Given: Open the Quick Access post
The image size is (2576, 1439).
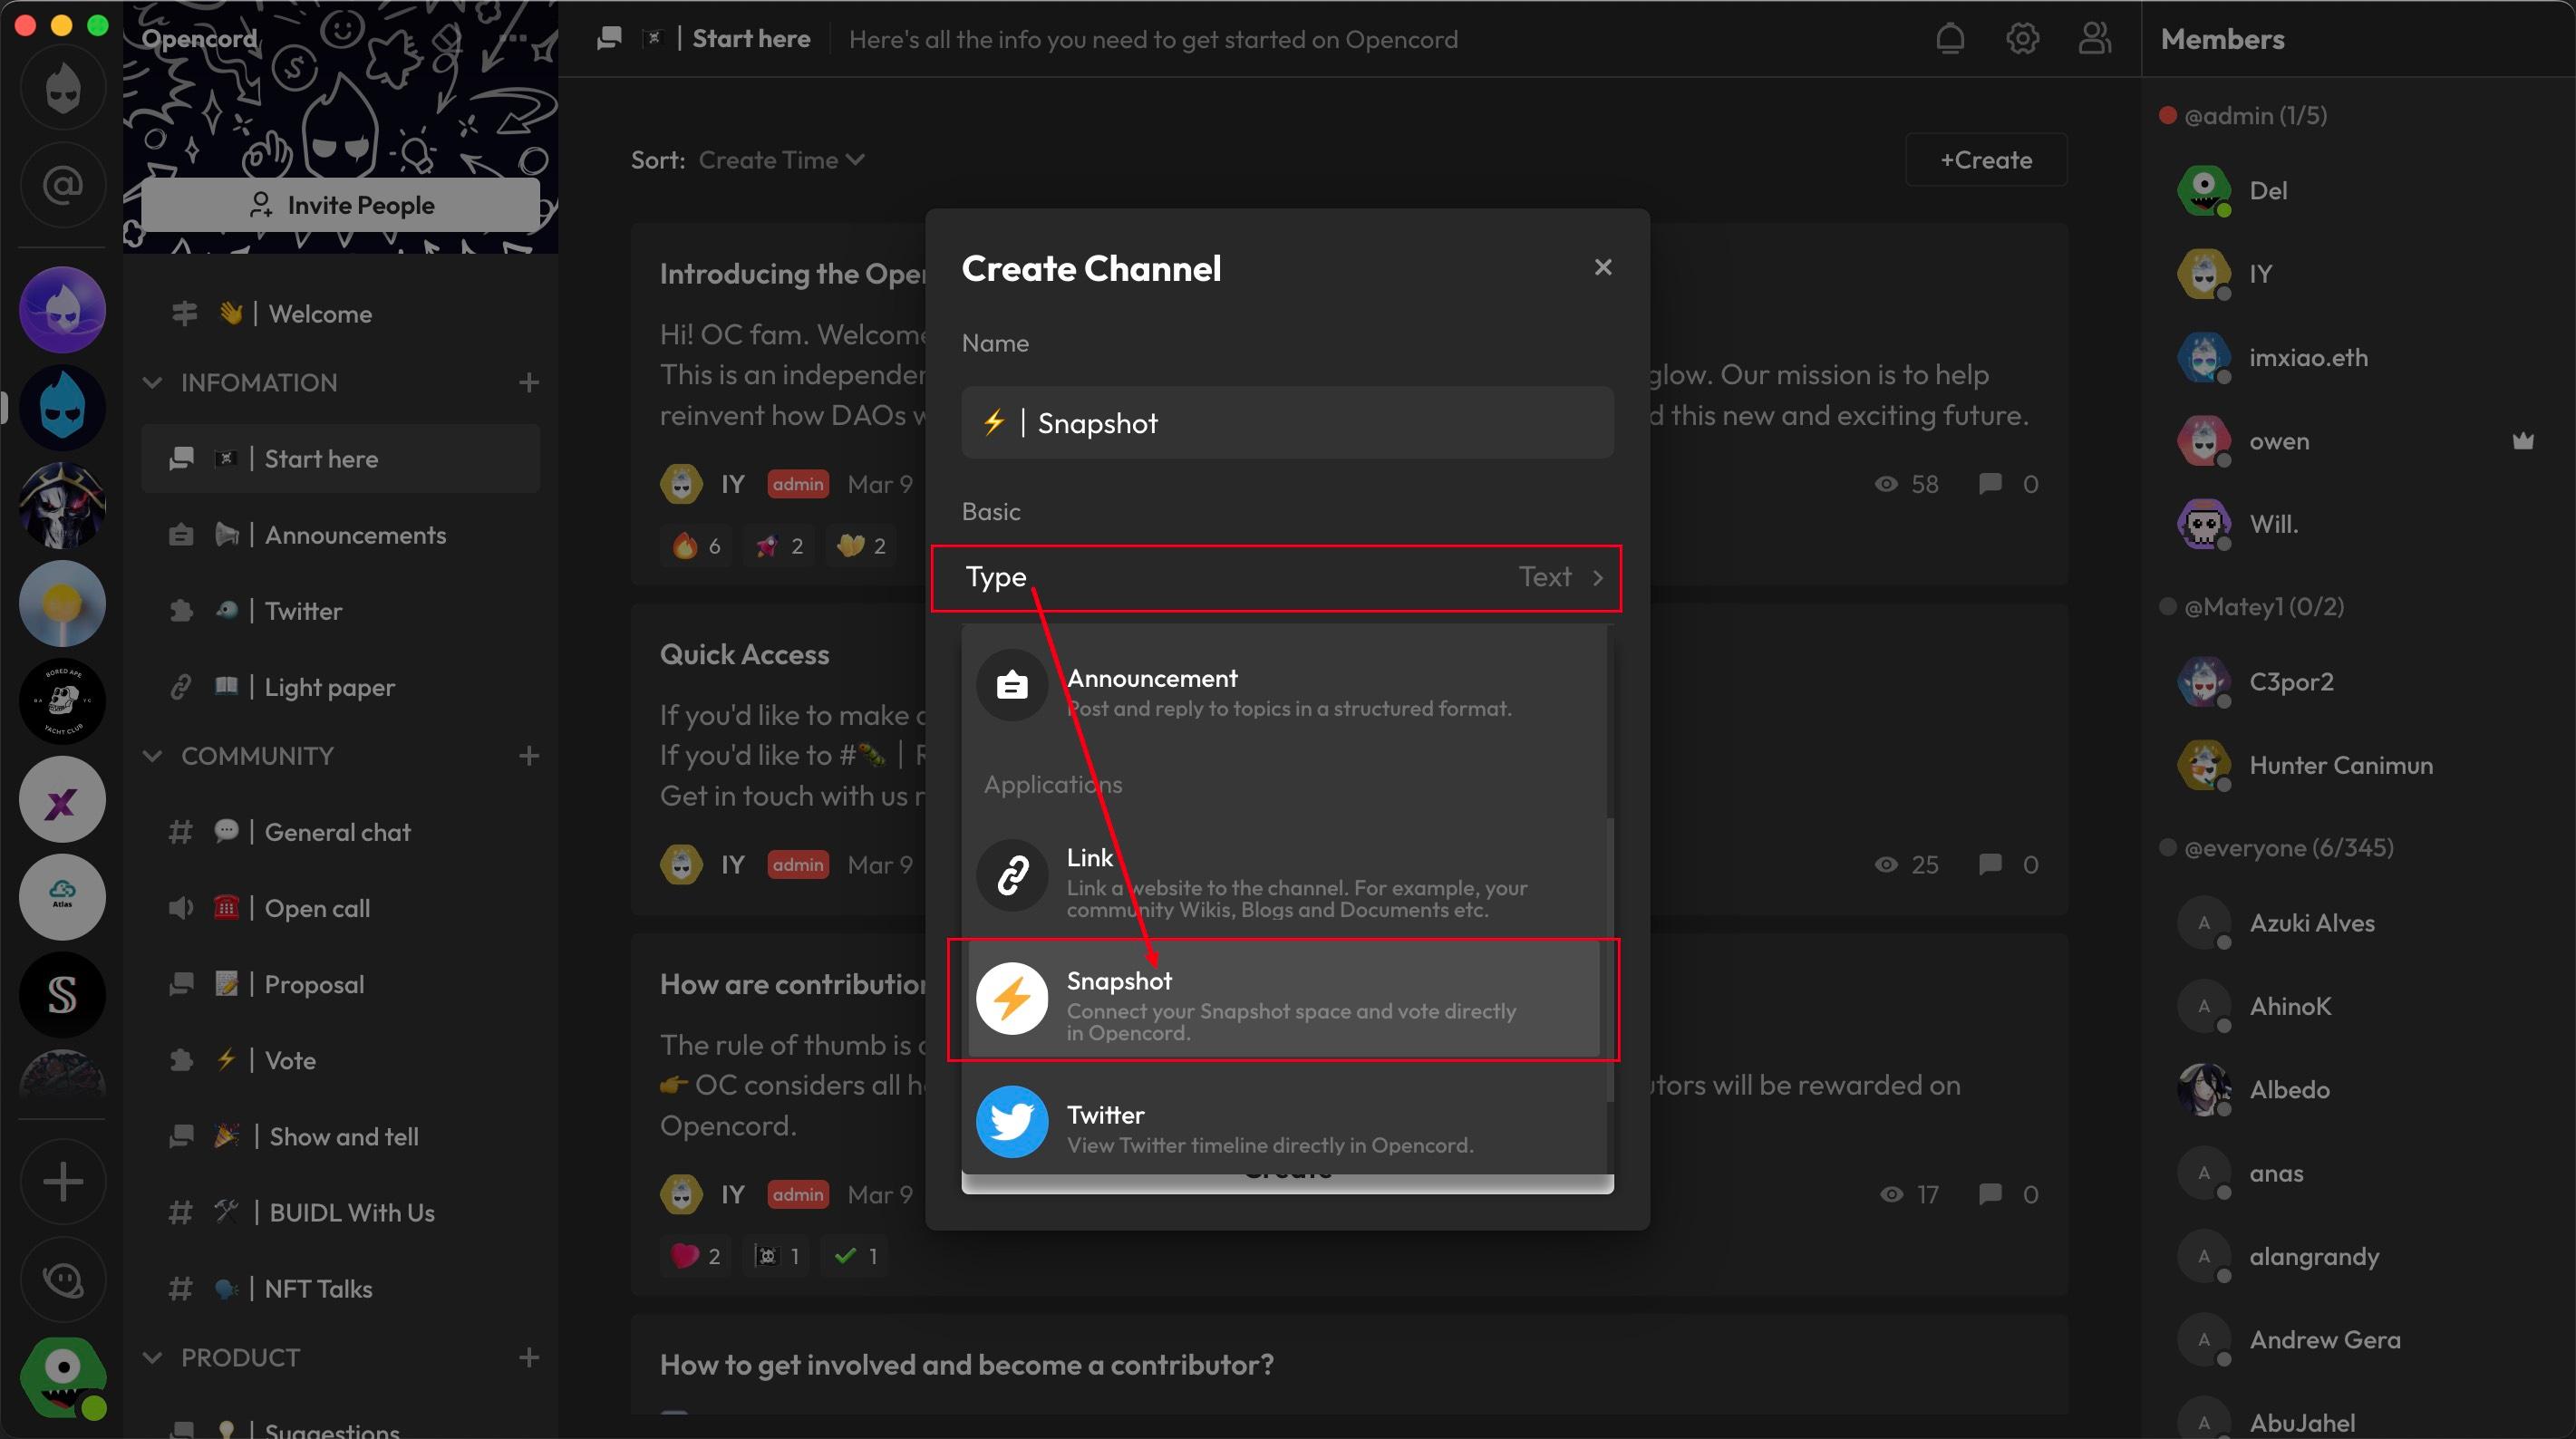Looking at the screenshot, I should tap(744, 654).
